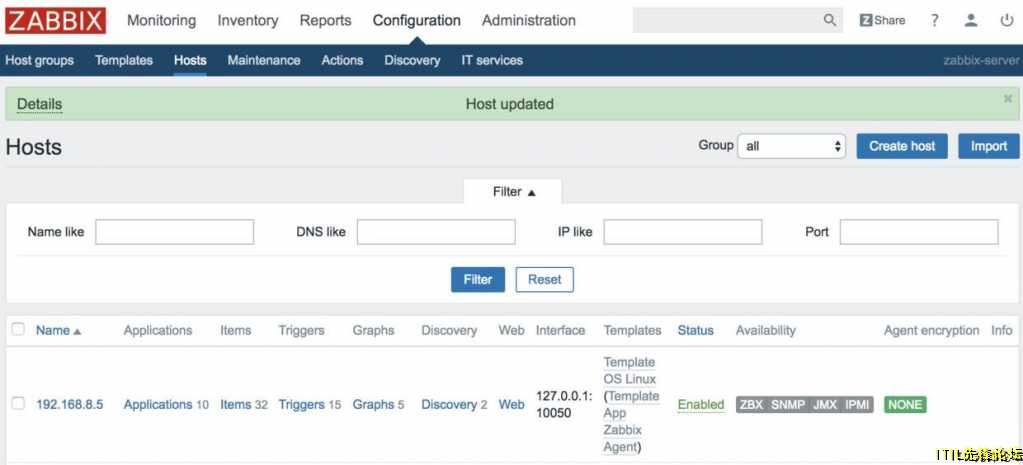The width and height of the screenshot is (1023, 465).
Task: Open the Zabbix Share link
Action: (x=882, y=20)
